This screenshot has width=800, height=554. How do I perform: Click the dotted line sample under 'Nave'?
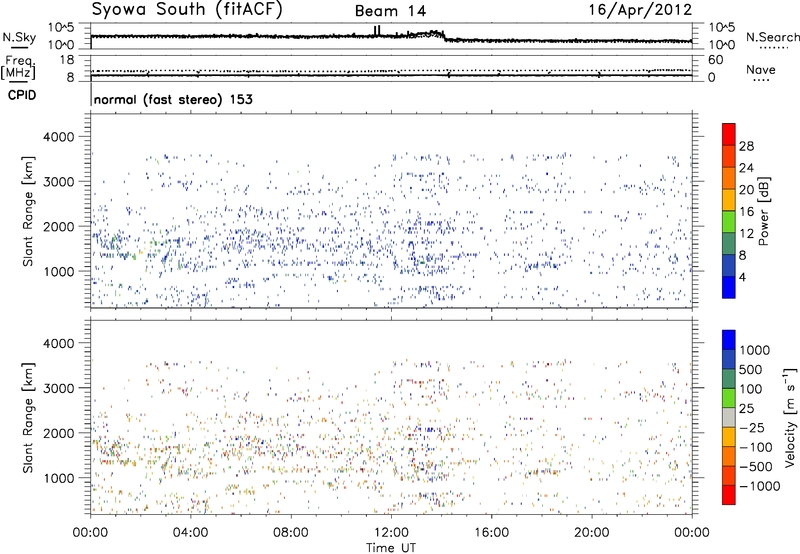pos(761,80)
